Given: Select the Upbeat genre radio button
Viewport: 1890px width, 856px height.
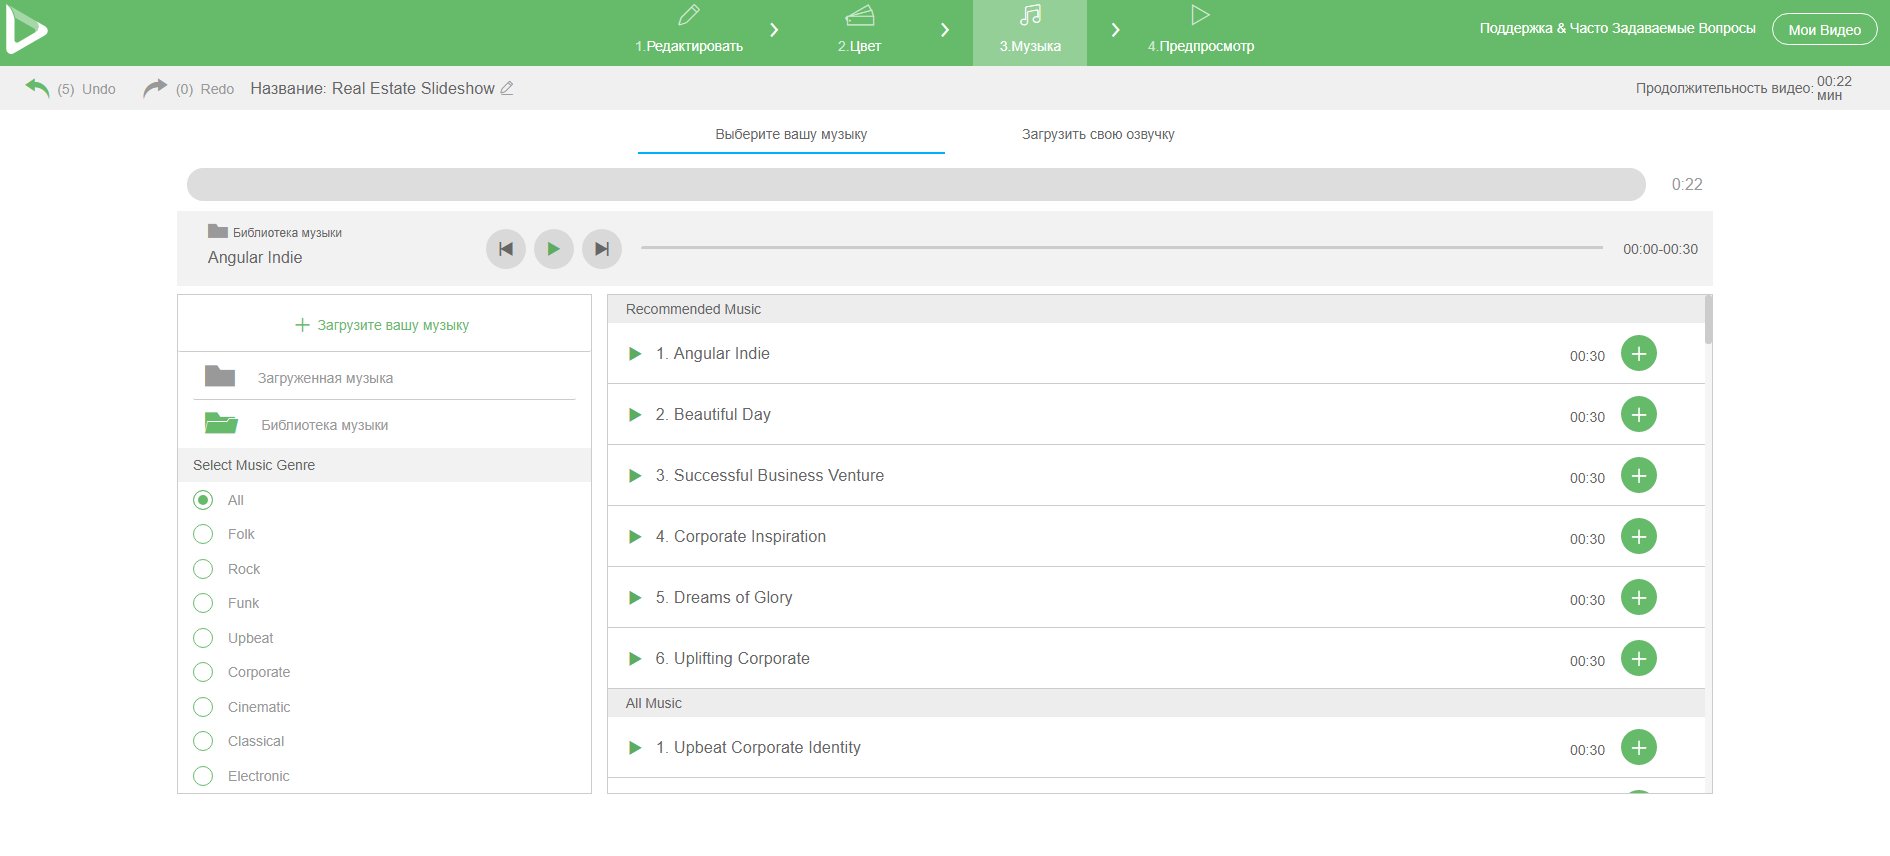Looking at the screenshot, I should (203, 638).
